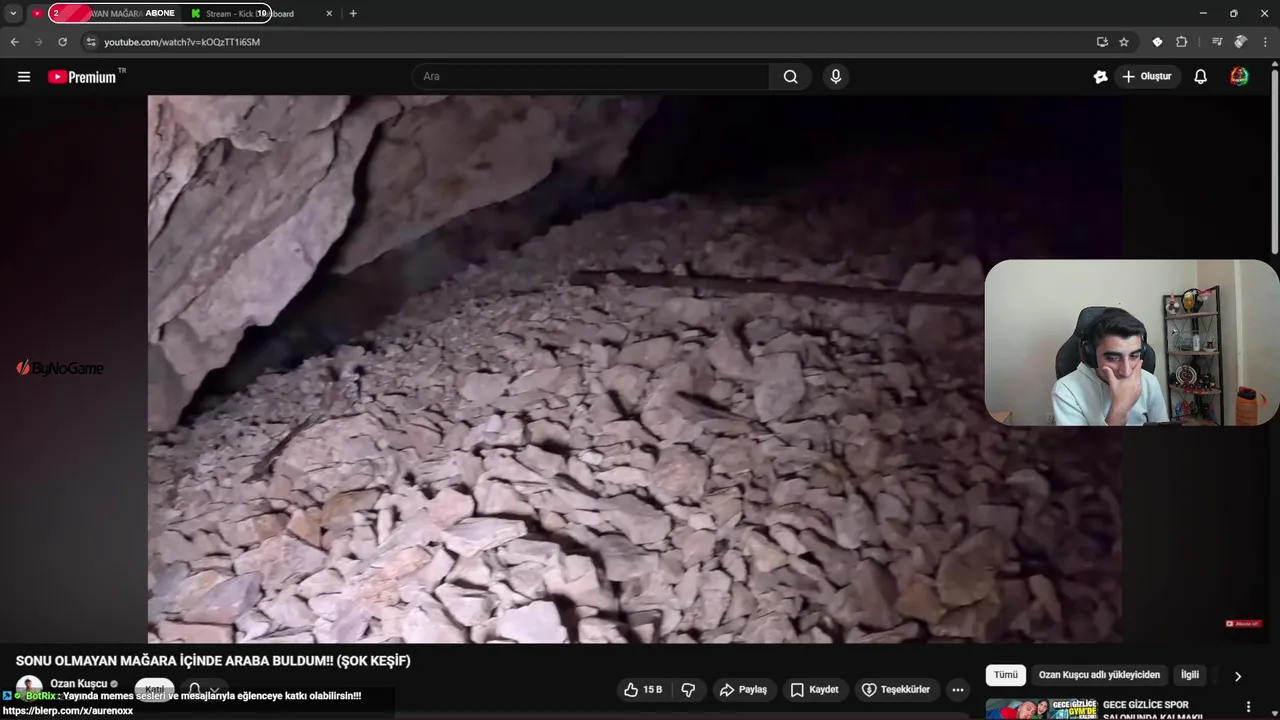
Task: Click the cave video player area
Action: coord(634,369)
